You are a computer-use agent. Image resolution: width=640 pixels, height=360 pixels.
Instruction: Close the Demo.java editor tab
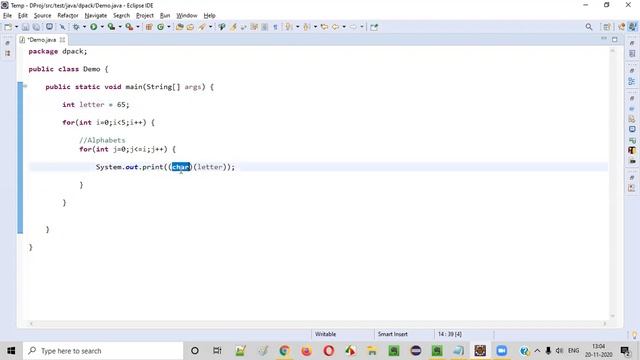[62, 40]
